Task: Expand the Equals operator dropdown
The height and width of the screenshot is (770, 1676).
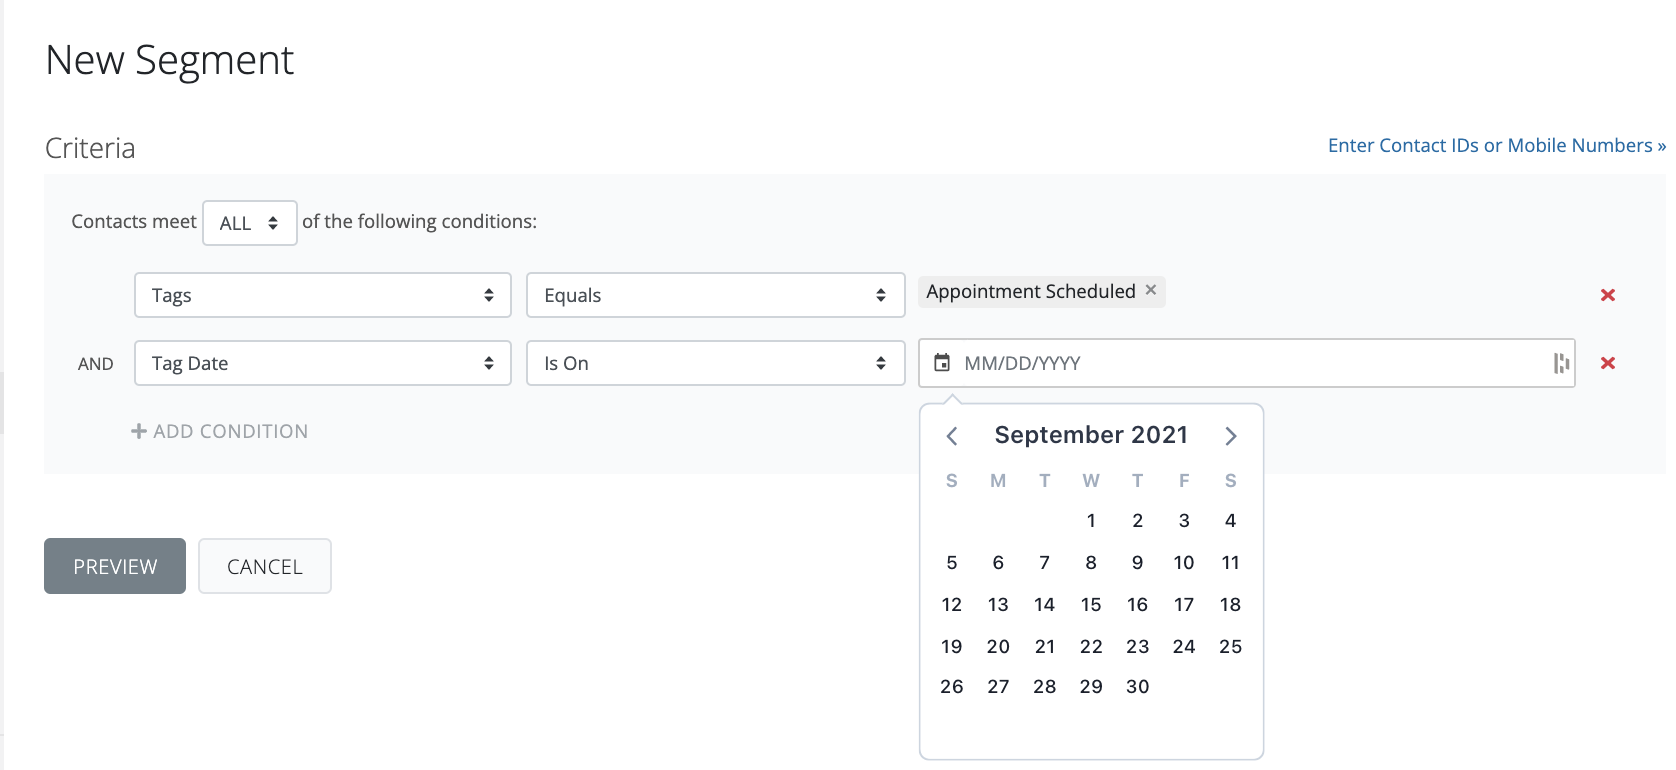Action: pyautogui.click(x=715, y=295)
